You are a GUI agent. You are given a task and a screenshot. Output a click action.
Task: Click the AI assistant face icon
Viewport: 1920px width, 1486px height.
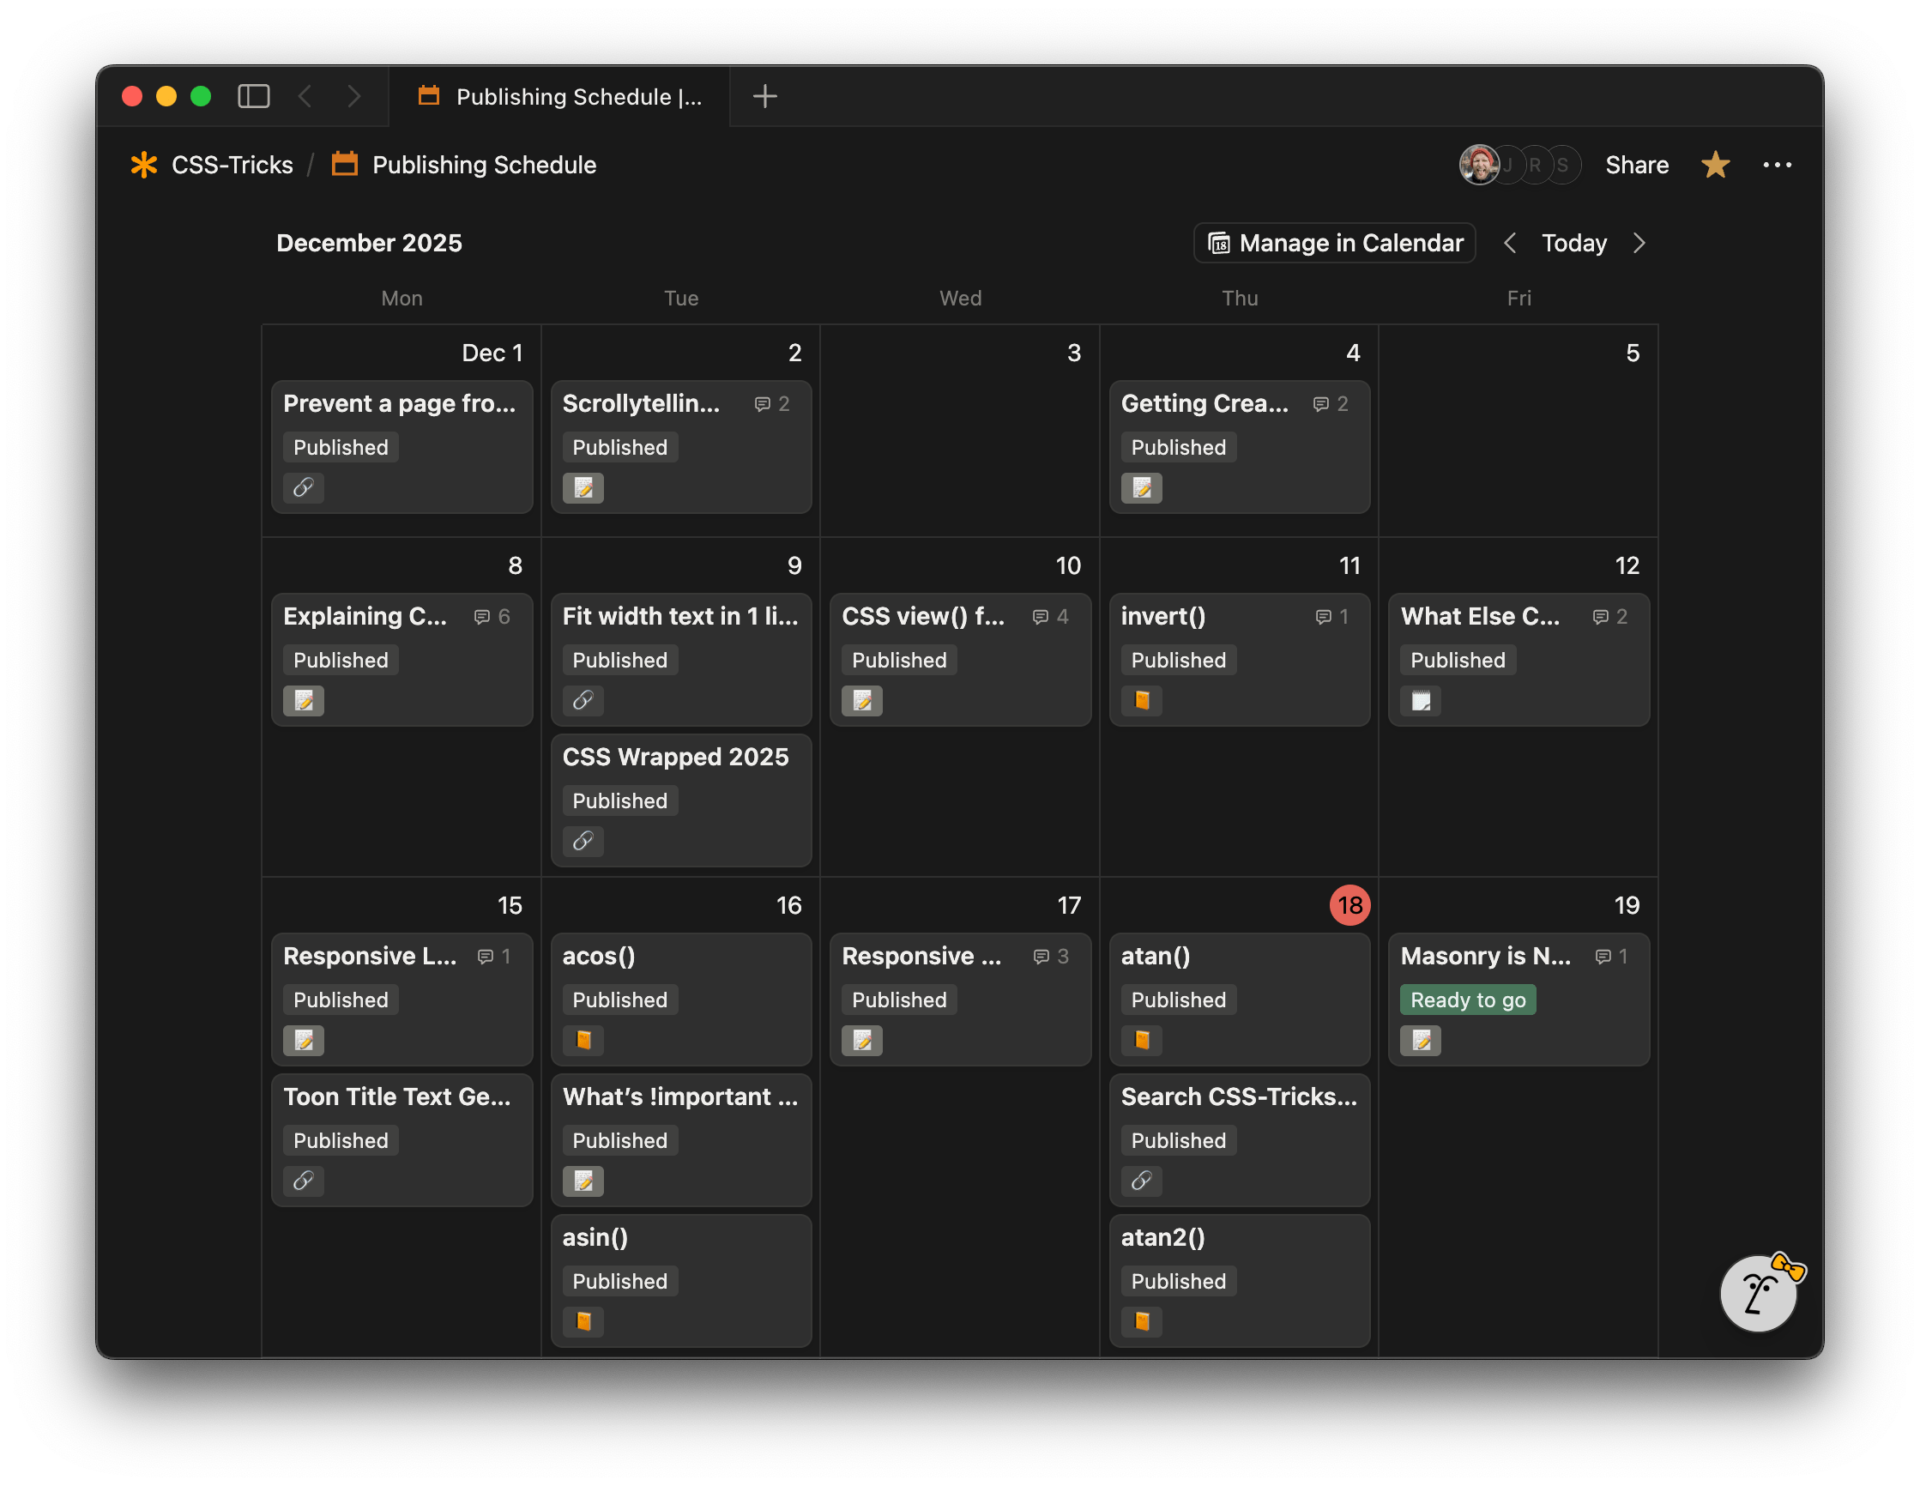click(x=1757, y=1294)
